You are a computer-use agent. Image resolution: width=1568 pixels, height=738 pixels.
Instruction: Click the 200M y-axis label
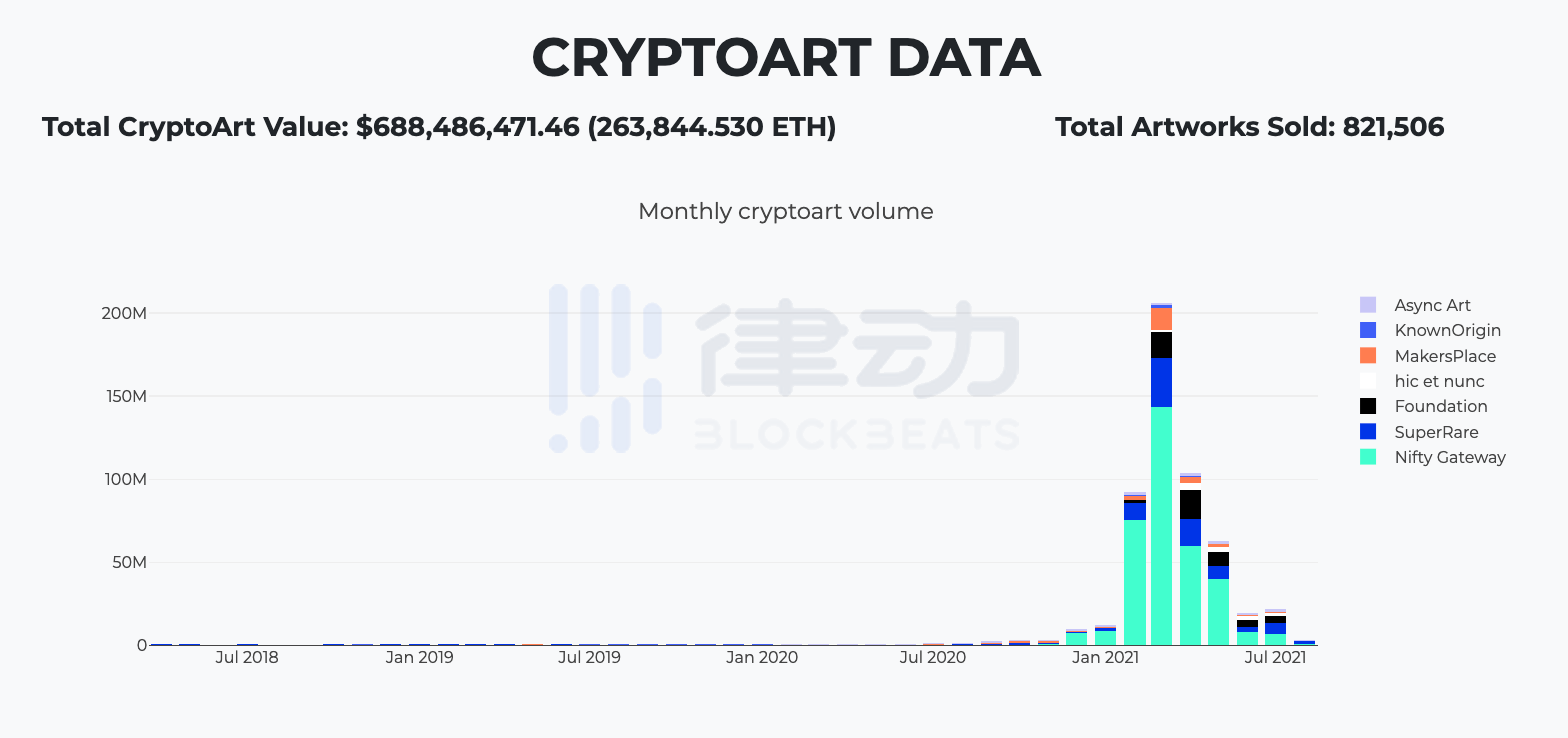coord(124,313)
